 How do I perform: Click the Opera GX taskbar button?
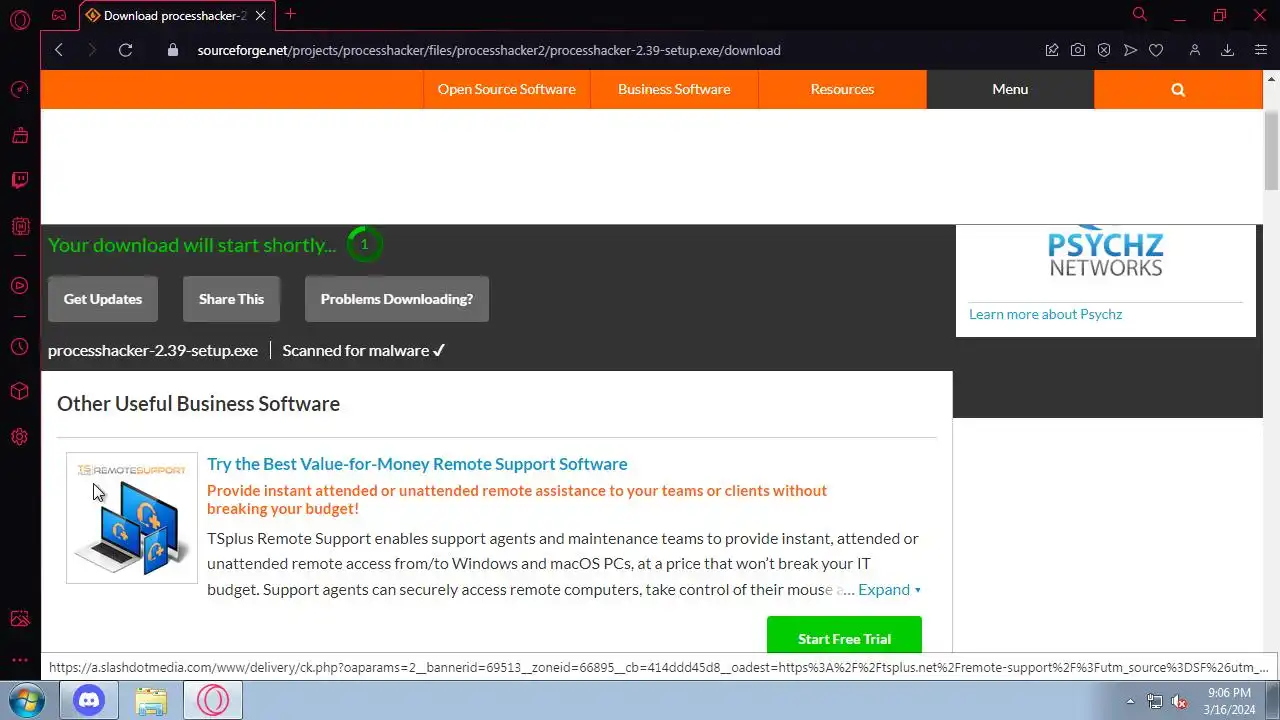click(213, 700)
